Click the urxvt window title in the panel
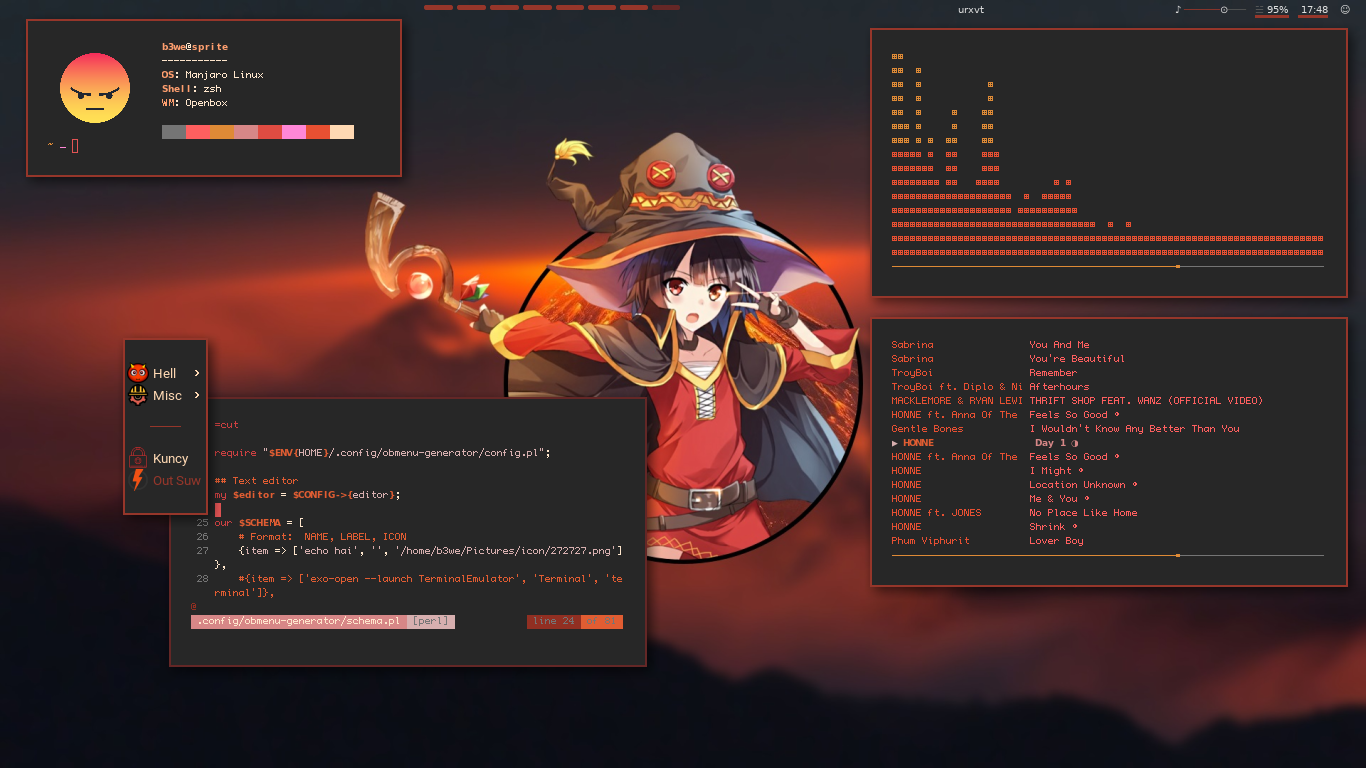The height and width of the screenshot is (768, 1366). click(x=971, y=10)
